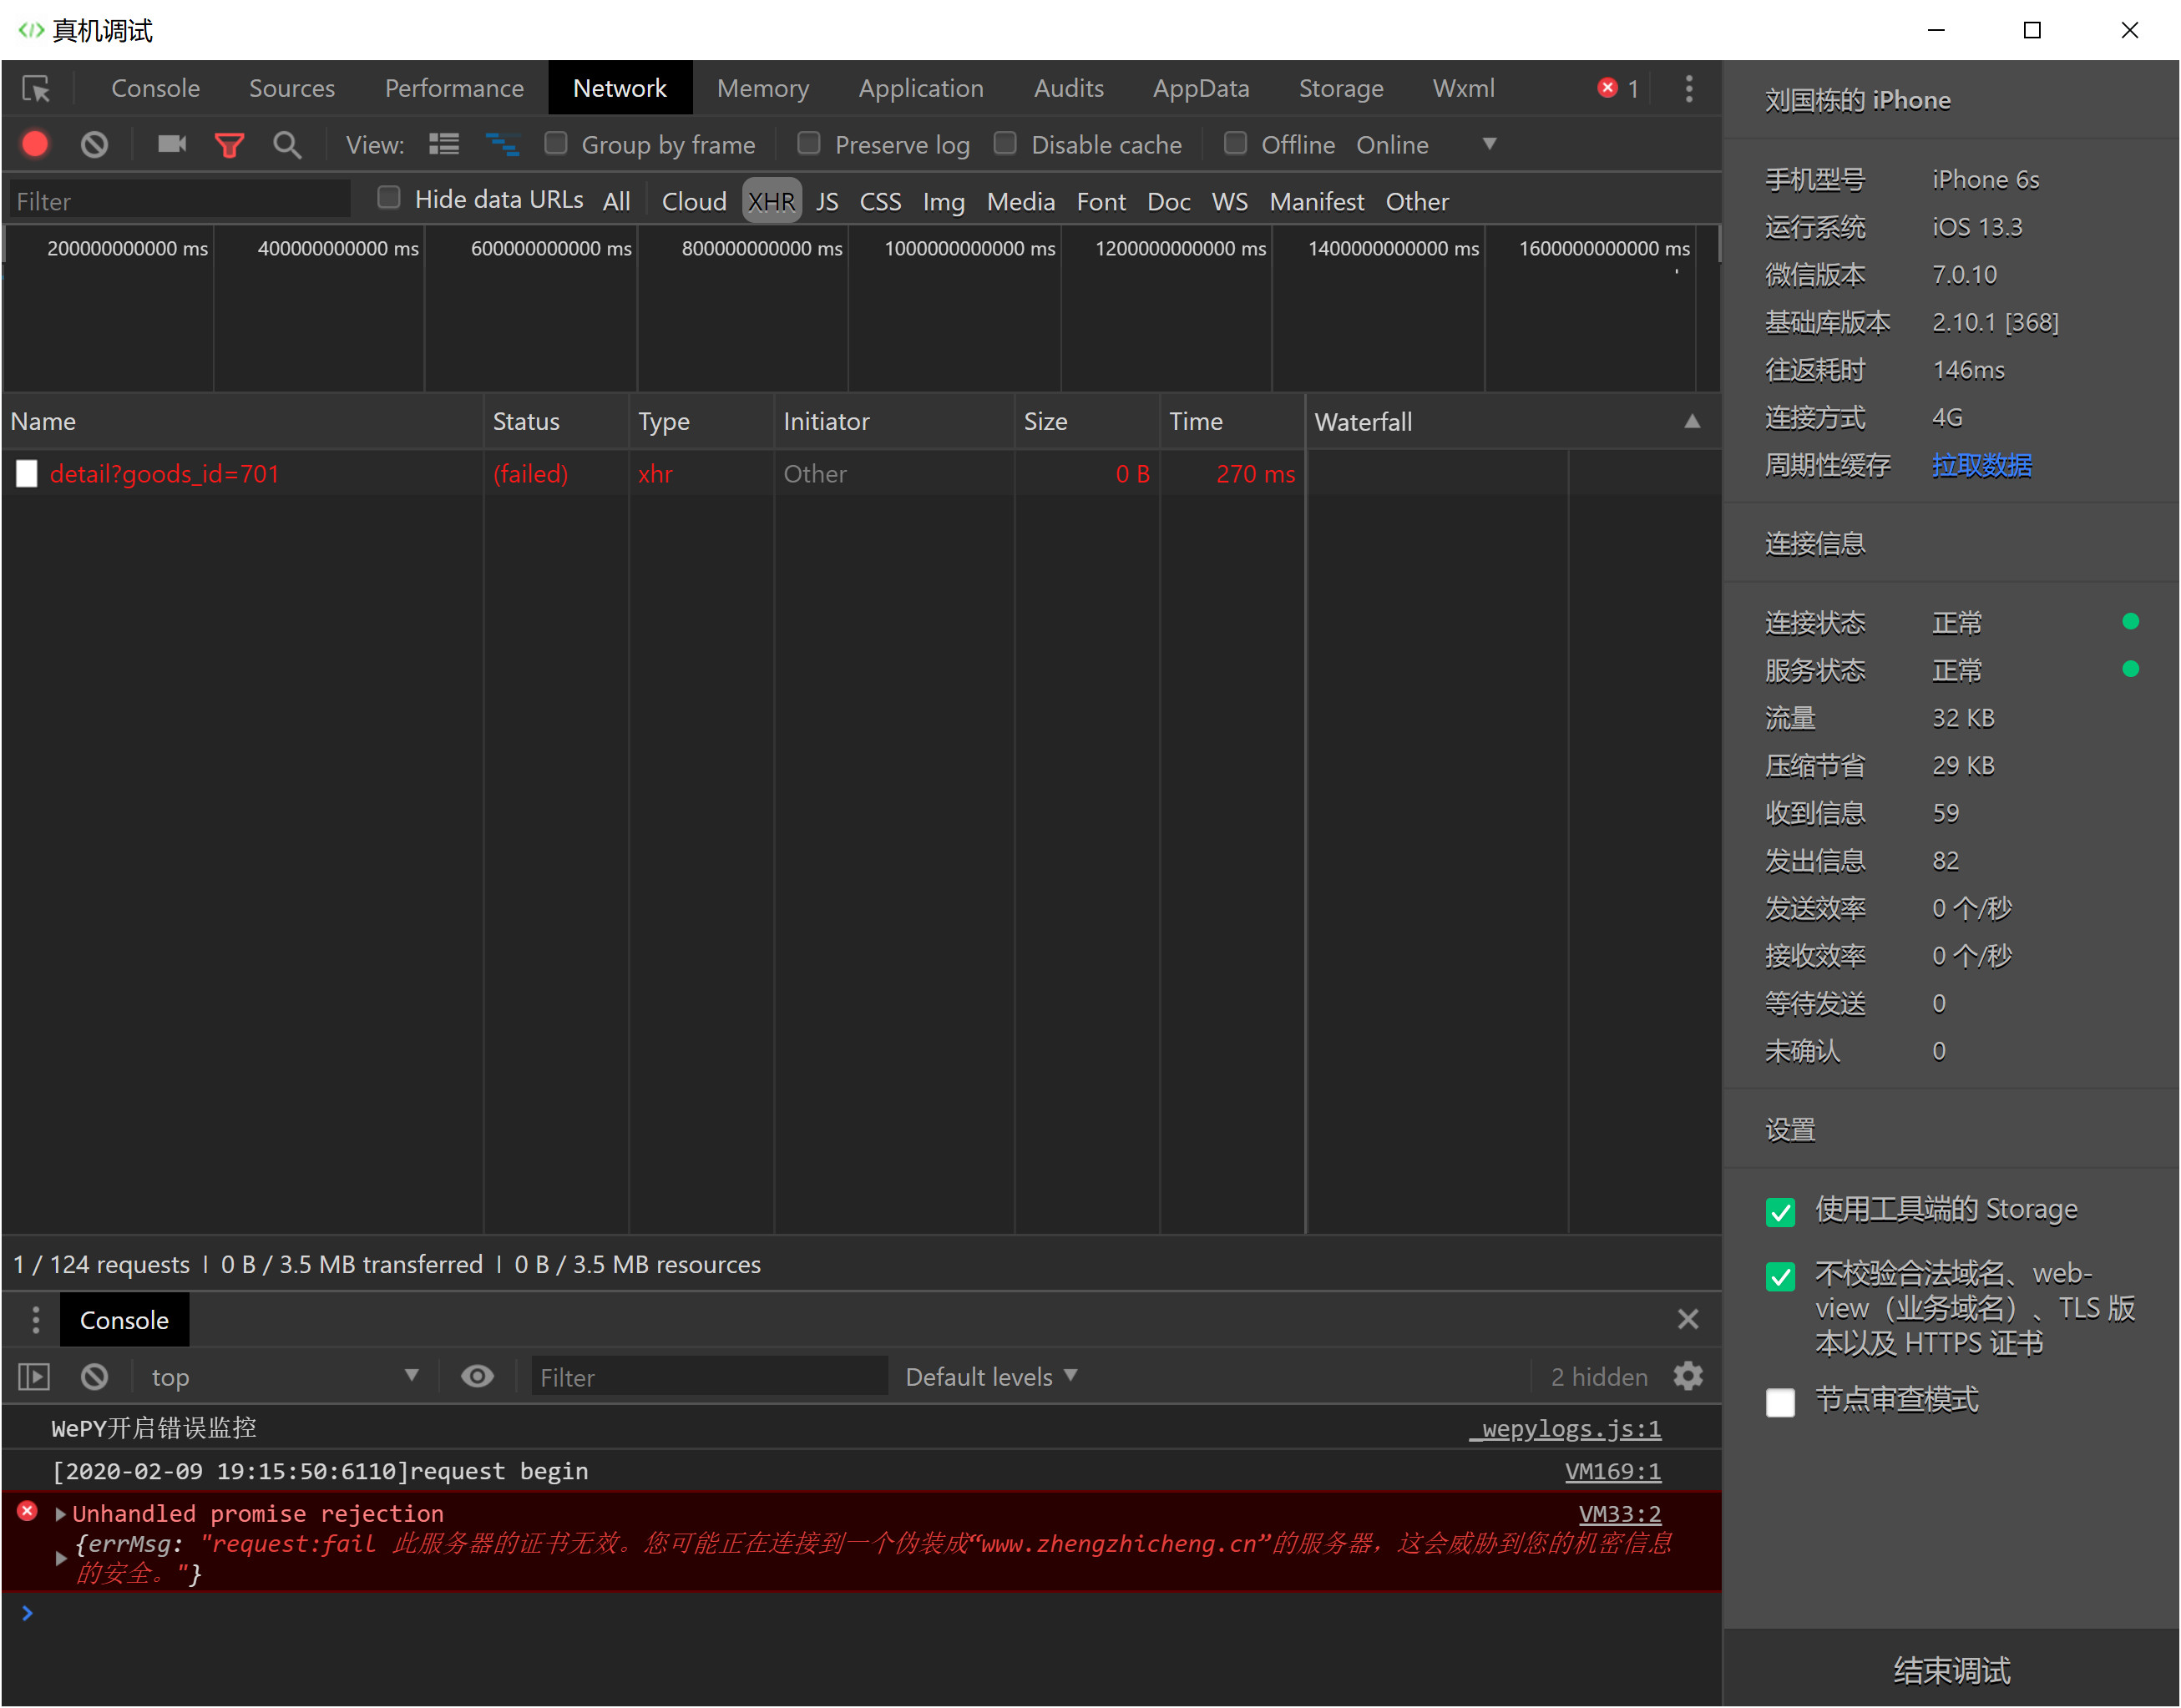
Task: Show the console sidebar panel icon
Action: pos(34,1377)
